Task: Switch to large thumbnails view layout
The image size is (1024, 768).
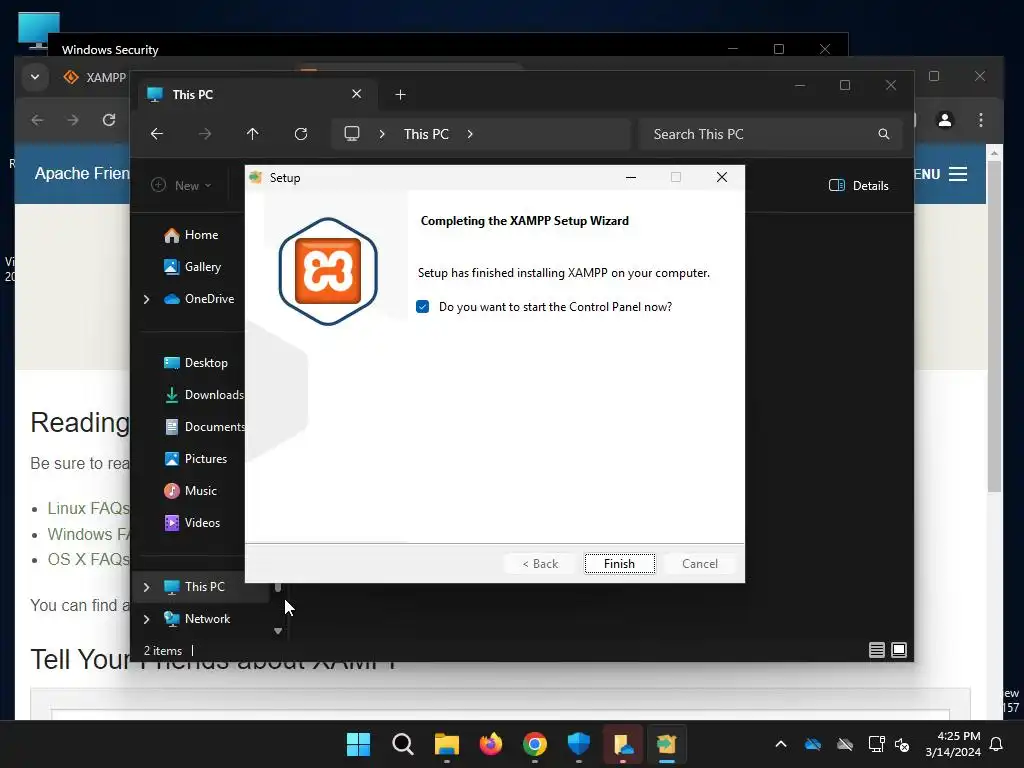Action: pyautogui.click(x=899, y=650)
